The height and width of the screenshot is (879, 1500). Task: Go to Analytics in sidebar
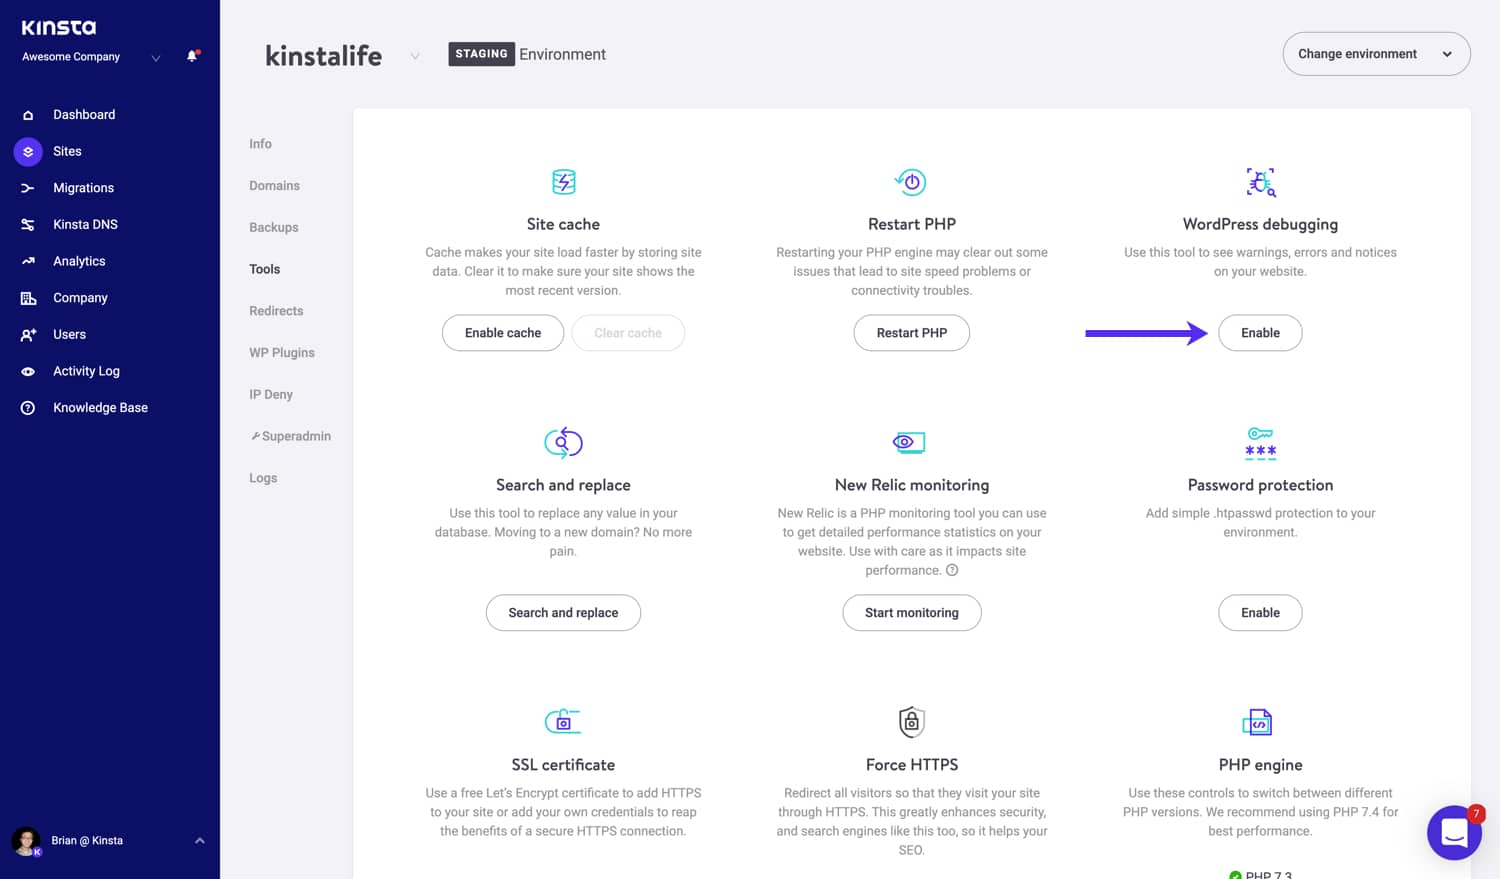[x=79, y=261]
